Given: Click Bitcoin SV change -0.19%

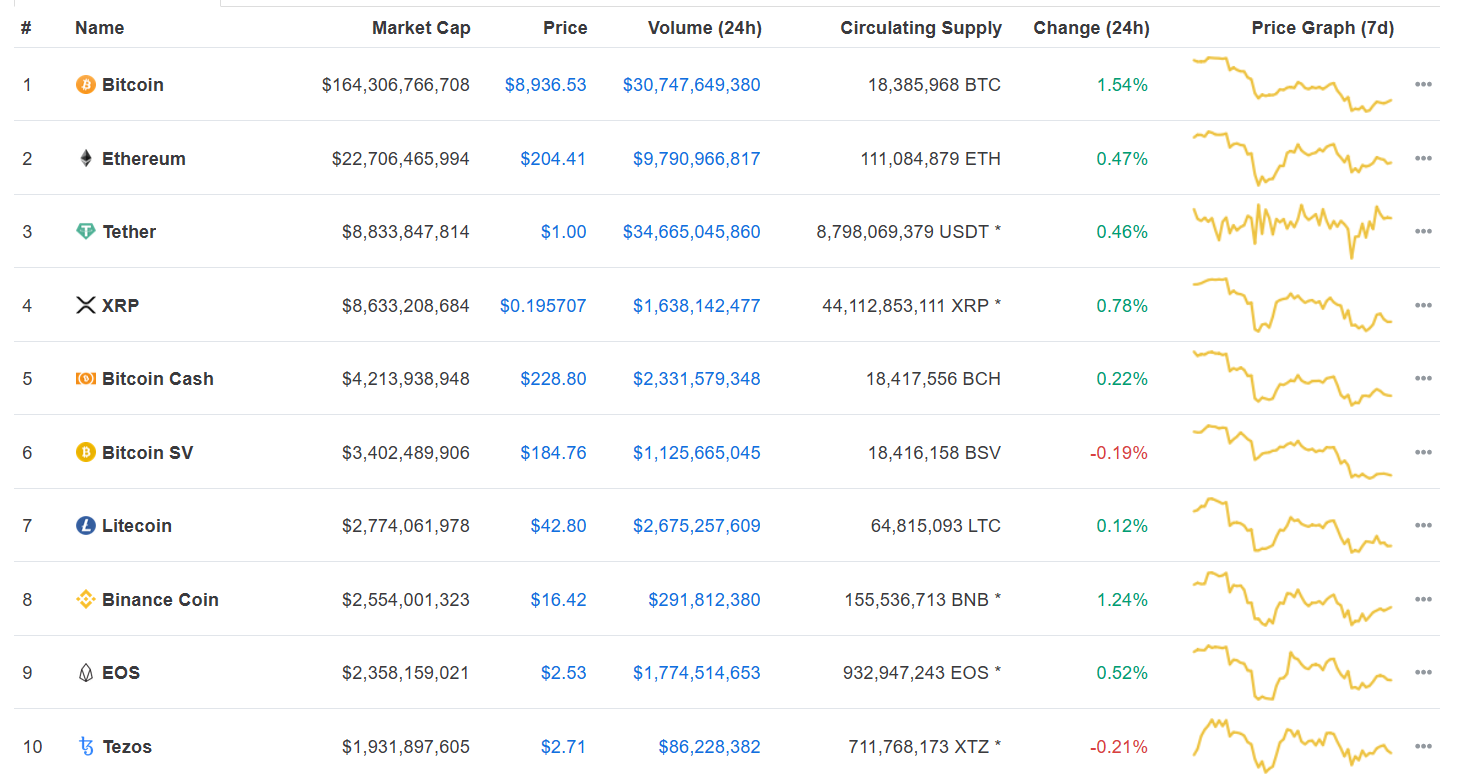Looking at the screenshot, I should 1118,452.
